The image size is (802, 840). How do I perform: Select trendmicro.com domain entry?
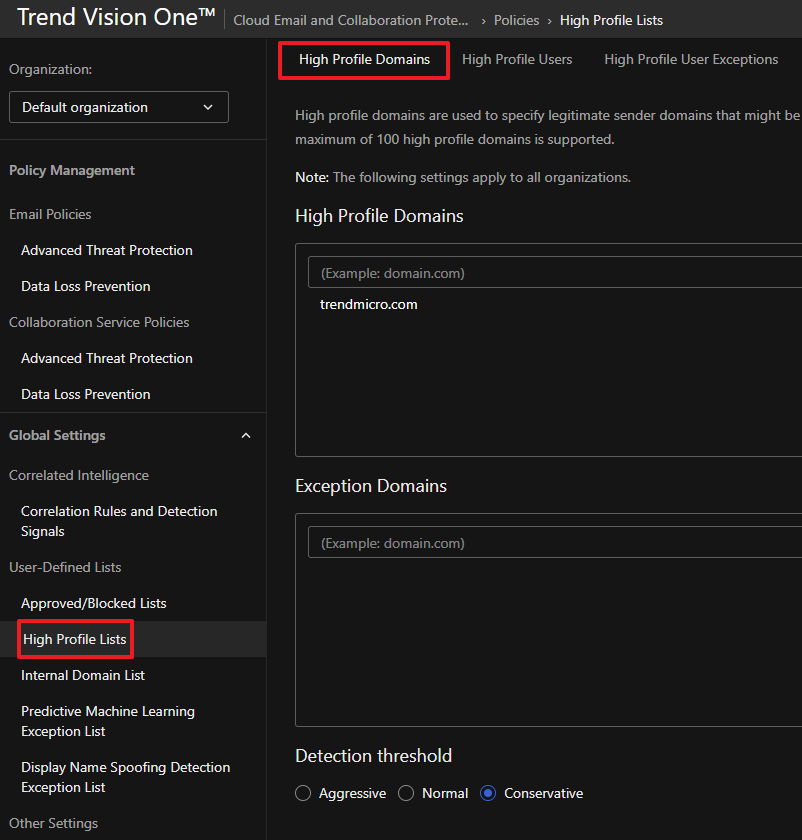pos(369,304)
